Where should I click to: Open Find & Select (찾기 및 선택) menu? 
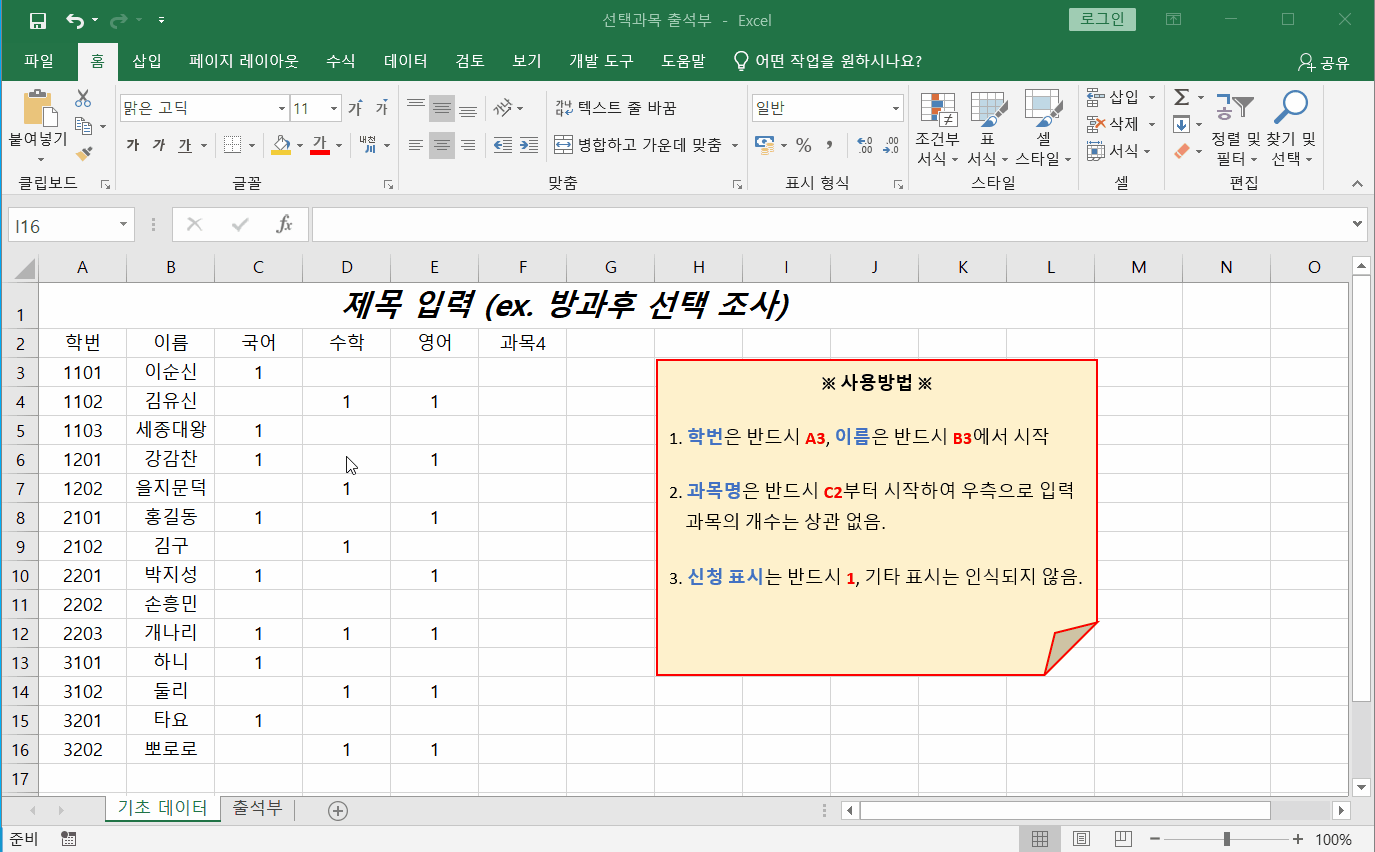(x=1291, y=128)
